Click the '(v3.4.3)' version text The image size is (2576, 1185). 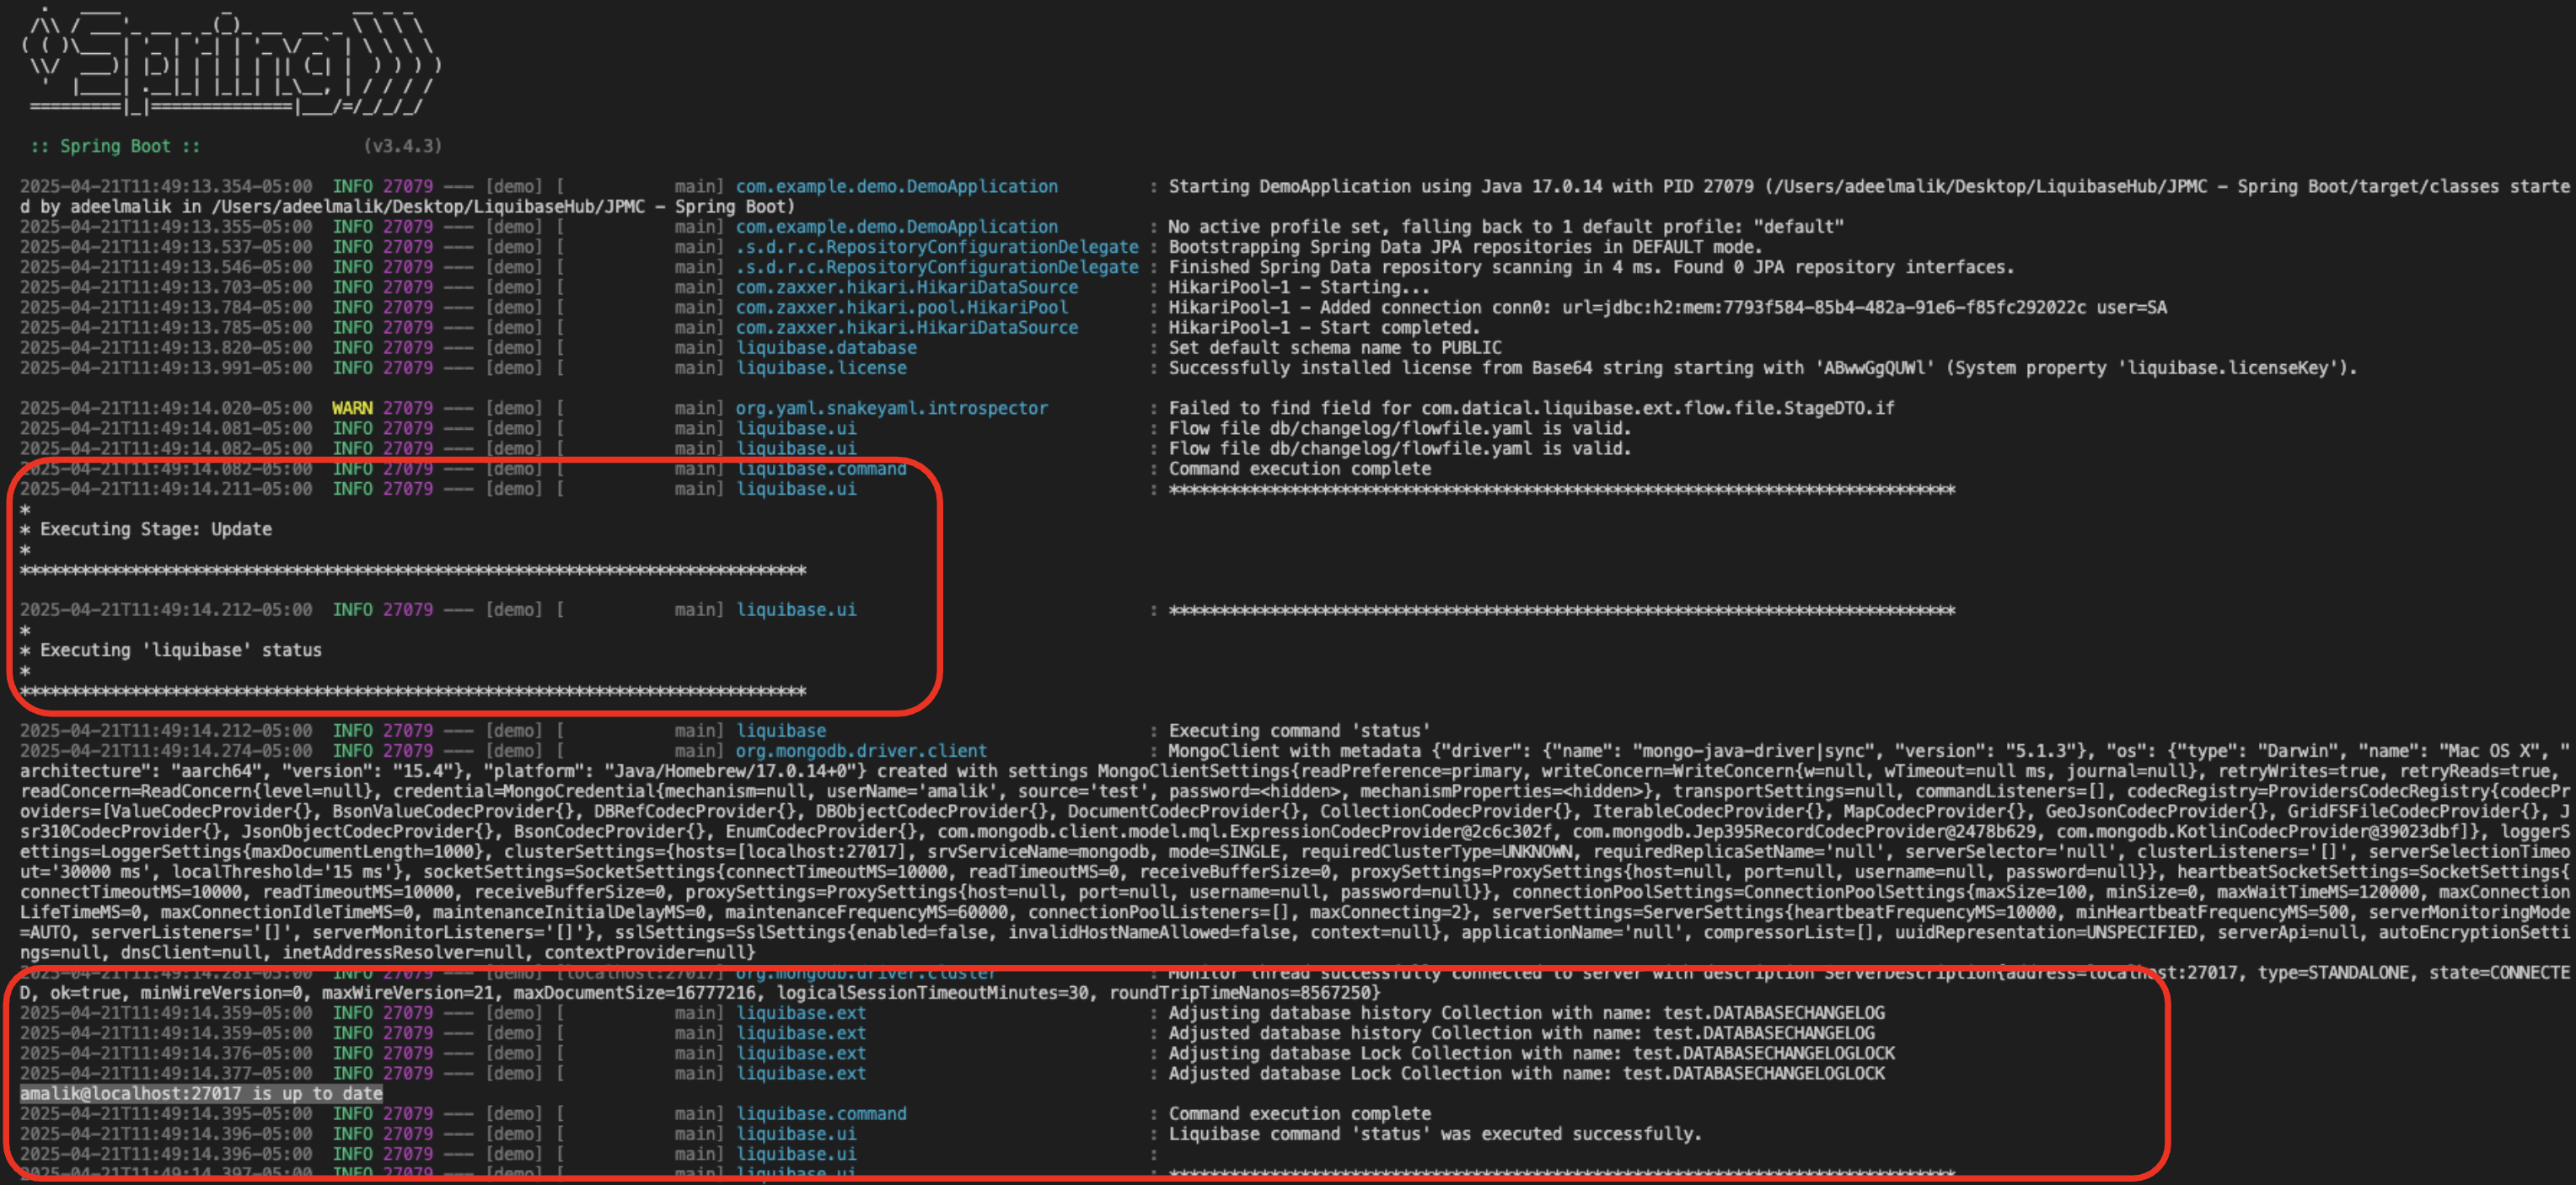click(402, 146)
